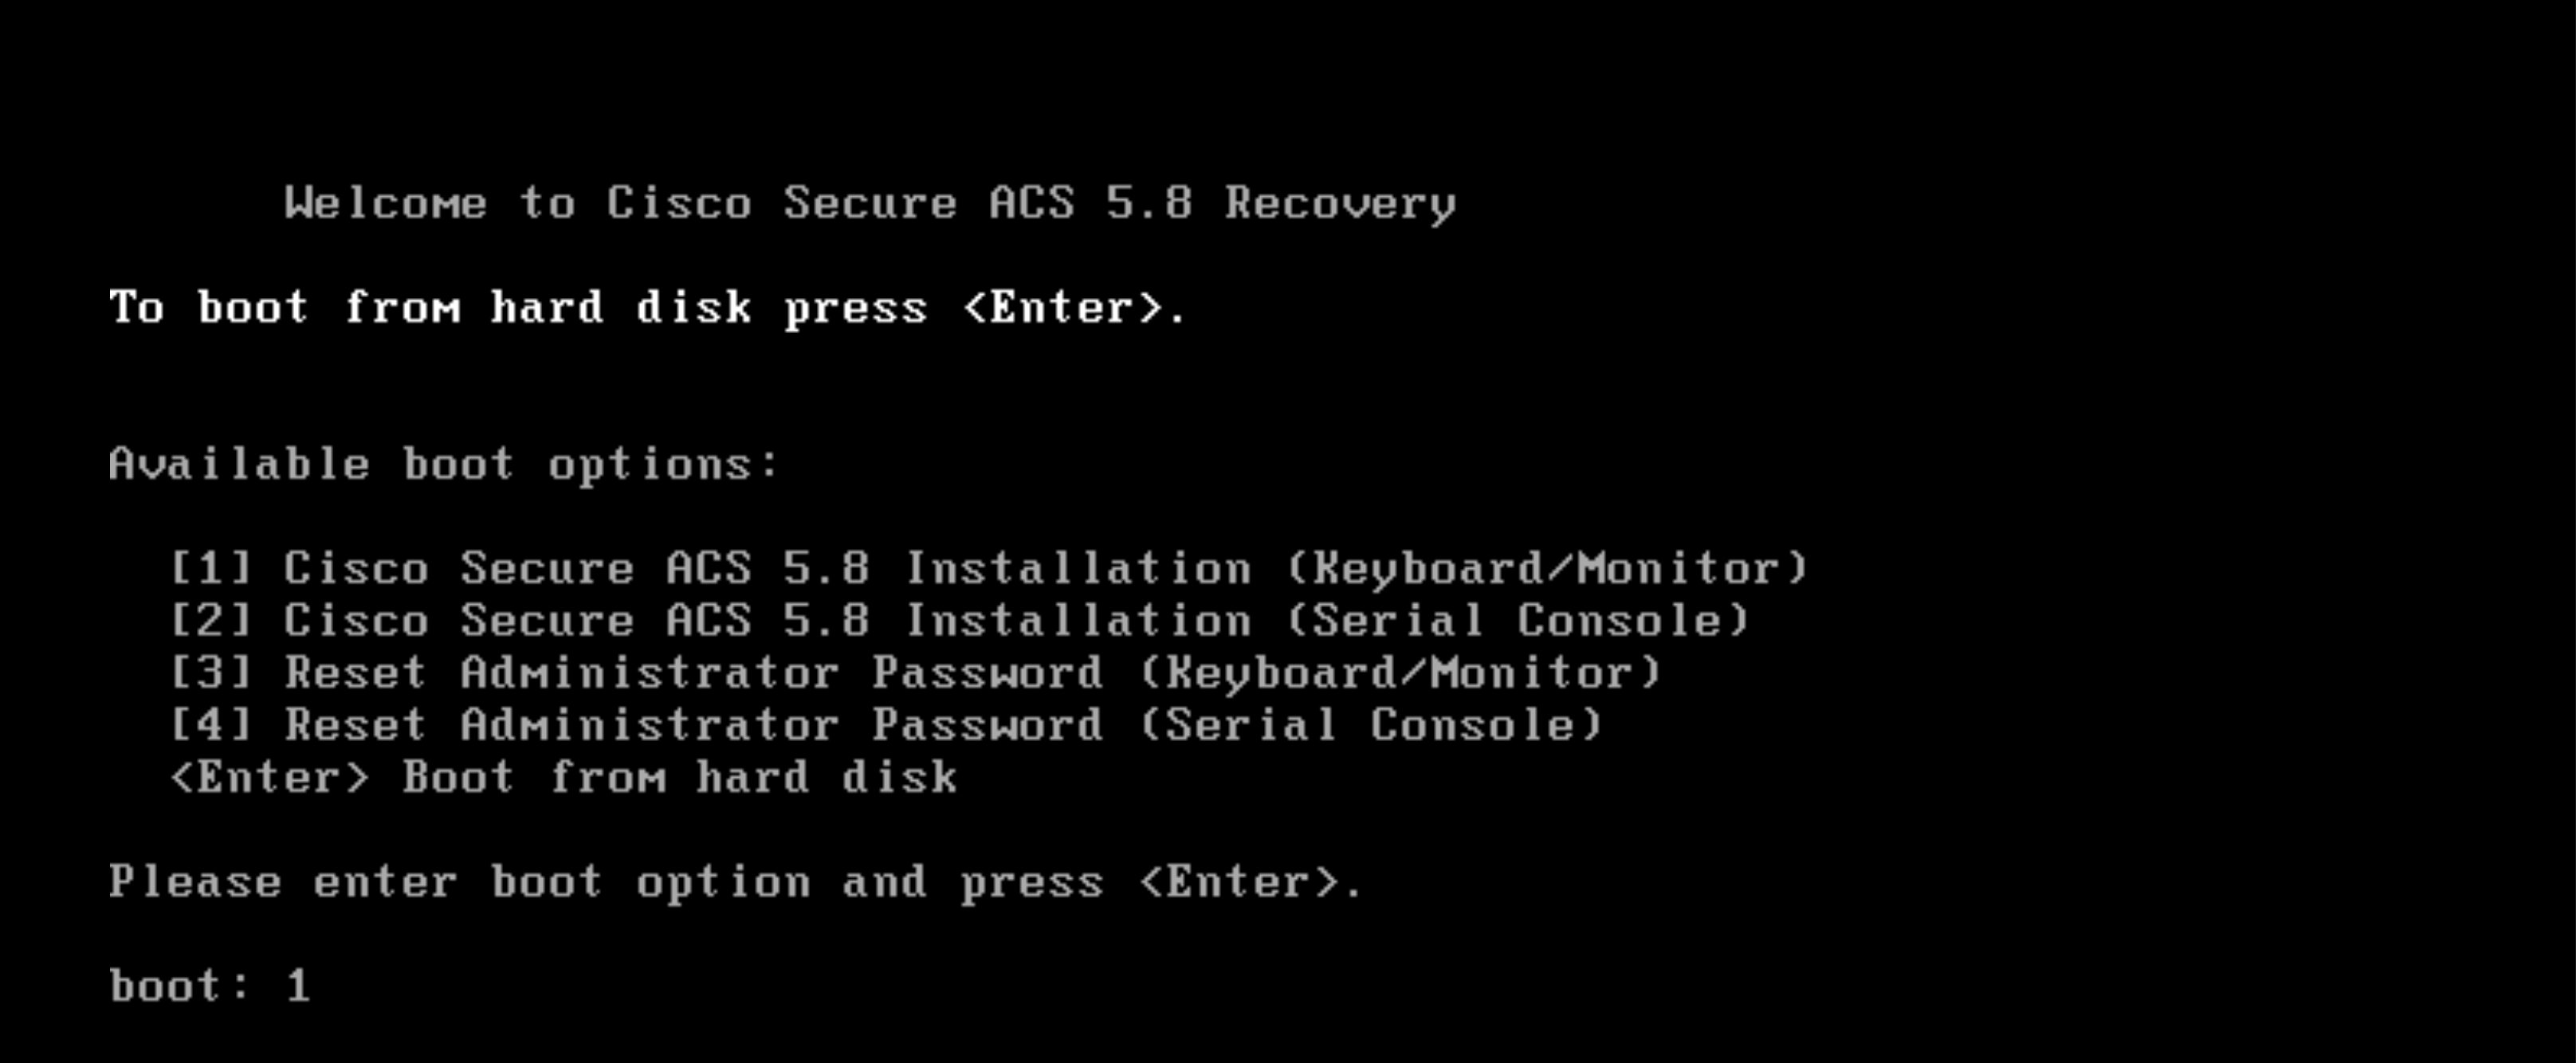
Task: Click the [4] option number marker
Action: 211,724
